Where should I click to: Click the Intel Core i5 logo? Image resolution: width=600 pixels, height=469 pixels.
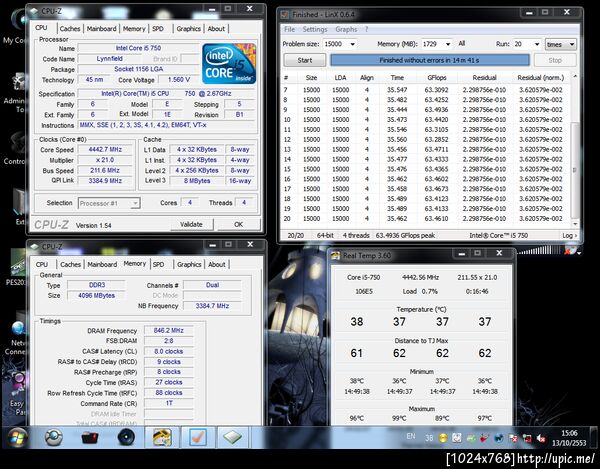coord(229,64)
